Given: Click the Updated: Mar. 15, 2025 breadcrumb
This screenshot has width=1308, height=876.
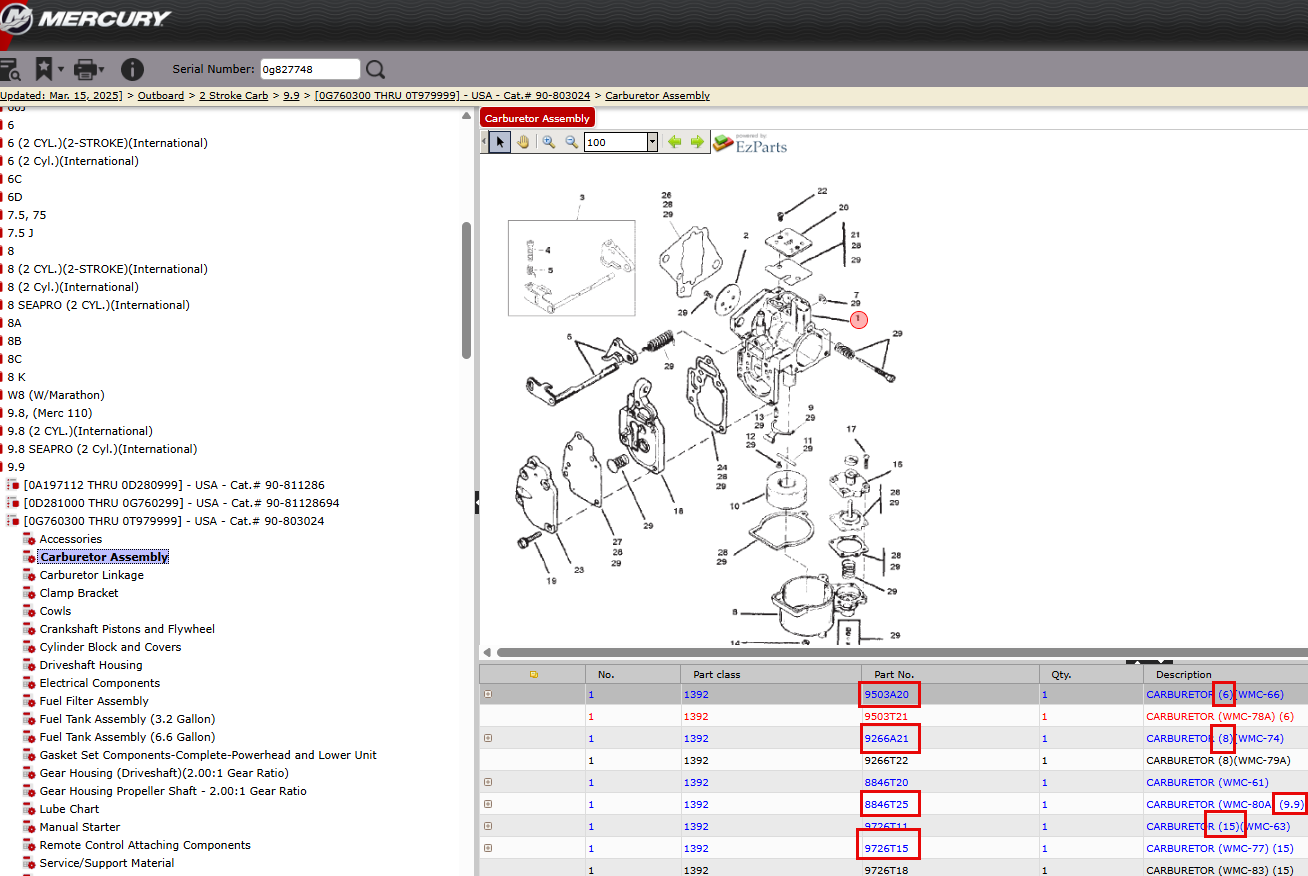Looking at the screenshot, I should click(61, 96).
